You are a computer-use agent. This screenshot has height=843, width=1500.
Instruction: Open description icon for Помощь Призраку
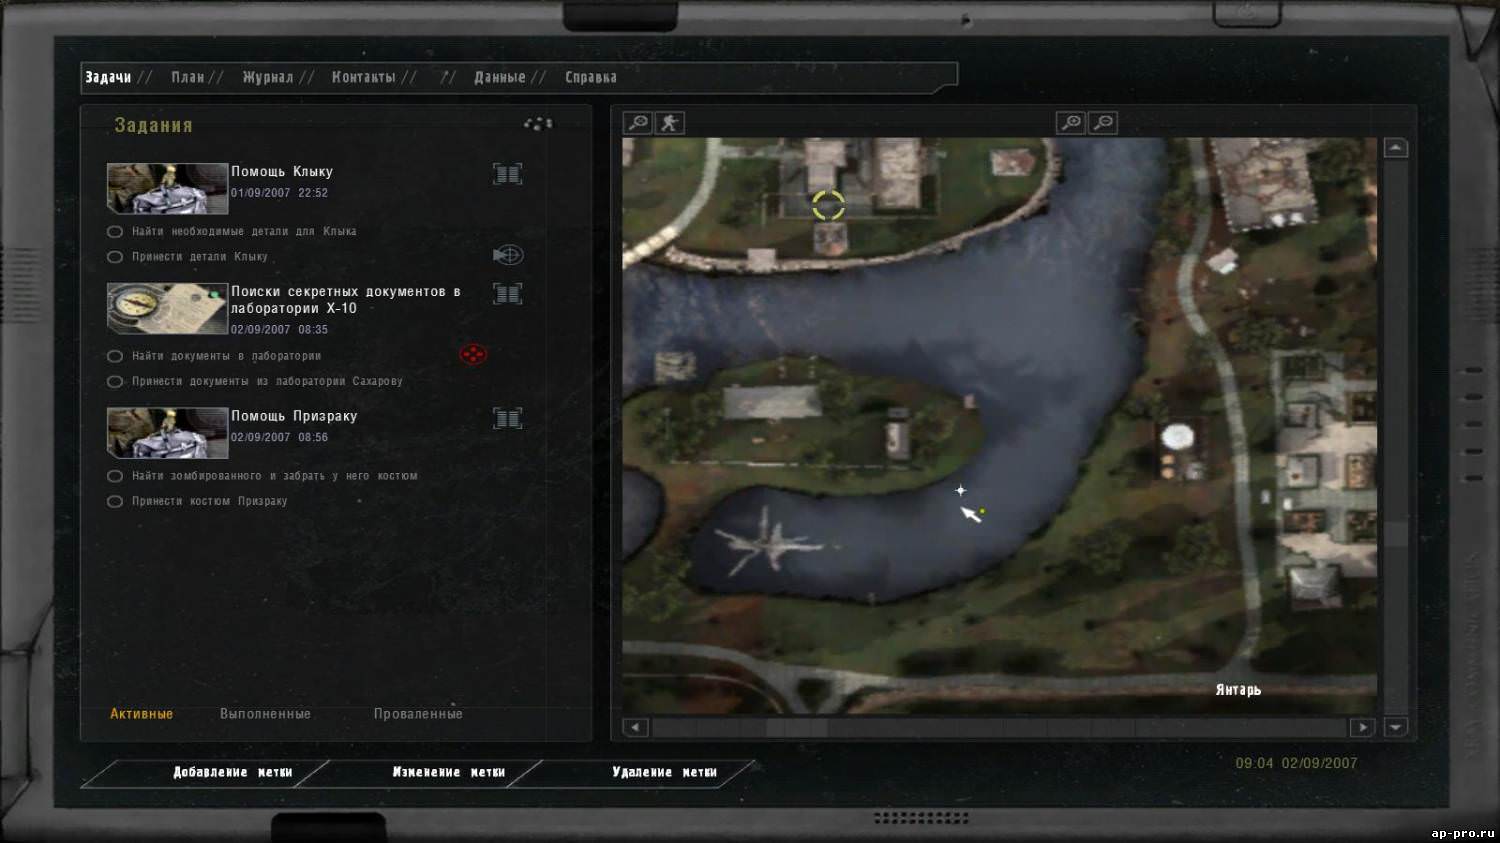point(508,418)
